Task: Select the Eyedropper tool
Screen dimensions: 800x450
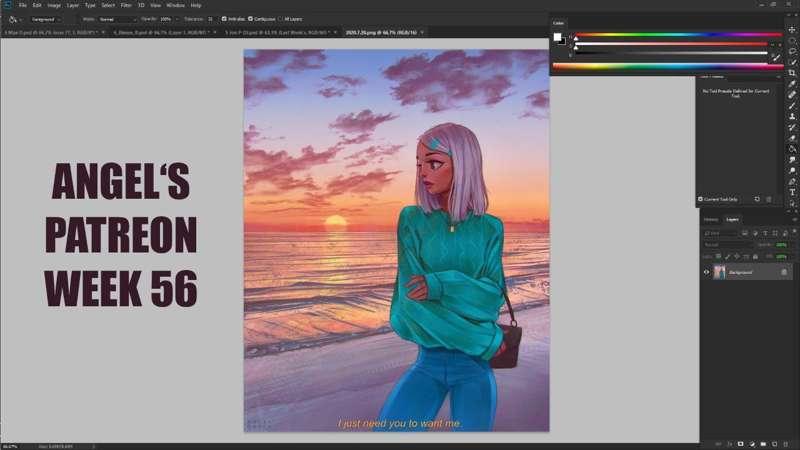Action: tap(792, 84)
